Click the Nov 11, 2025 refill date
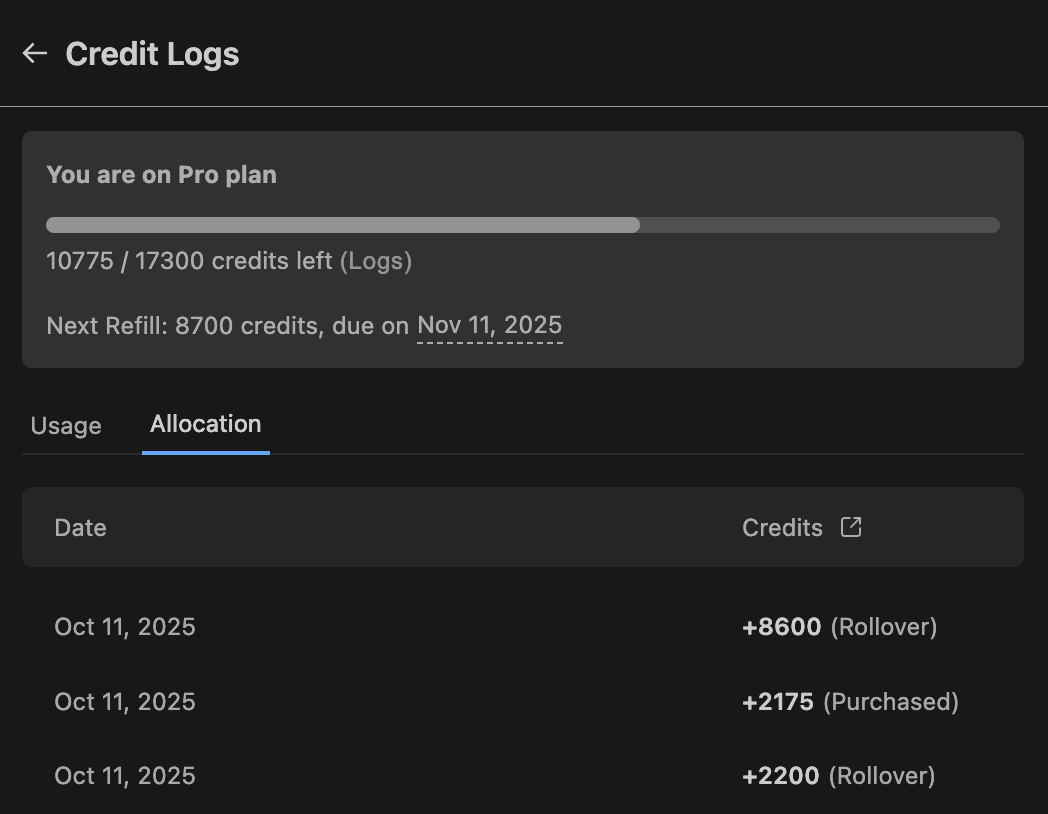 [489, 325]
